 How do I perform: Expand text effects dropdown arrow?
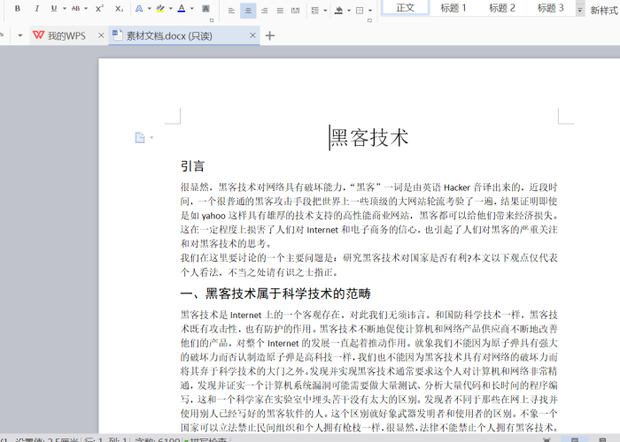coord(149,8)
